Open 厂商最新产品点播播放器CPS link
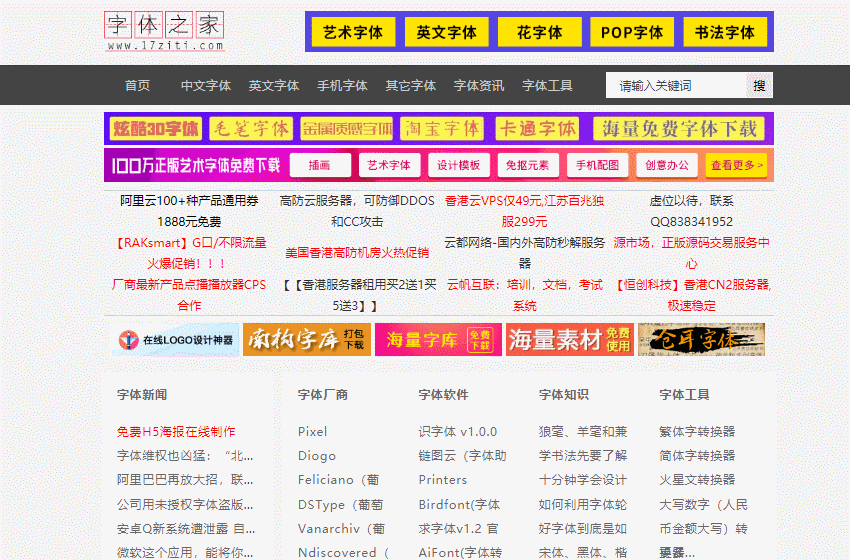850x560 pixels. tap(189, 295)
